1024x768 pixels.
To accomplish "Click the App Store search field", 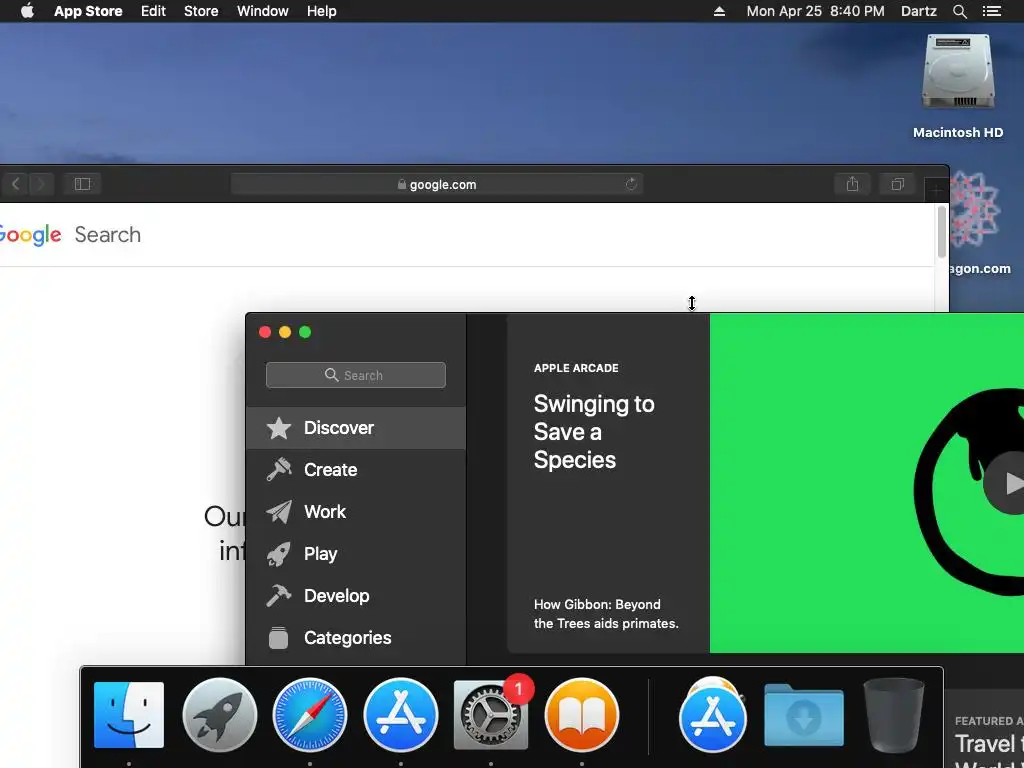I will click(x=356, y=375).
